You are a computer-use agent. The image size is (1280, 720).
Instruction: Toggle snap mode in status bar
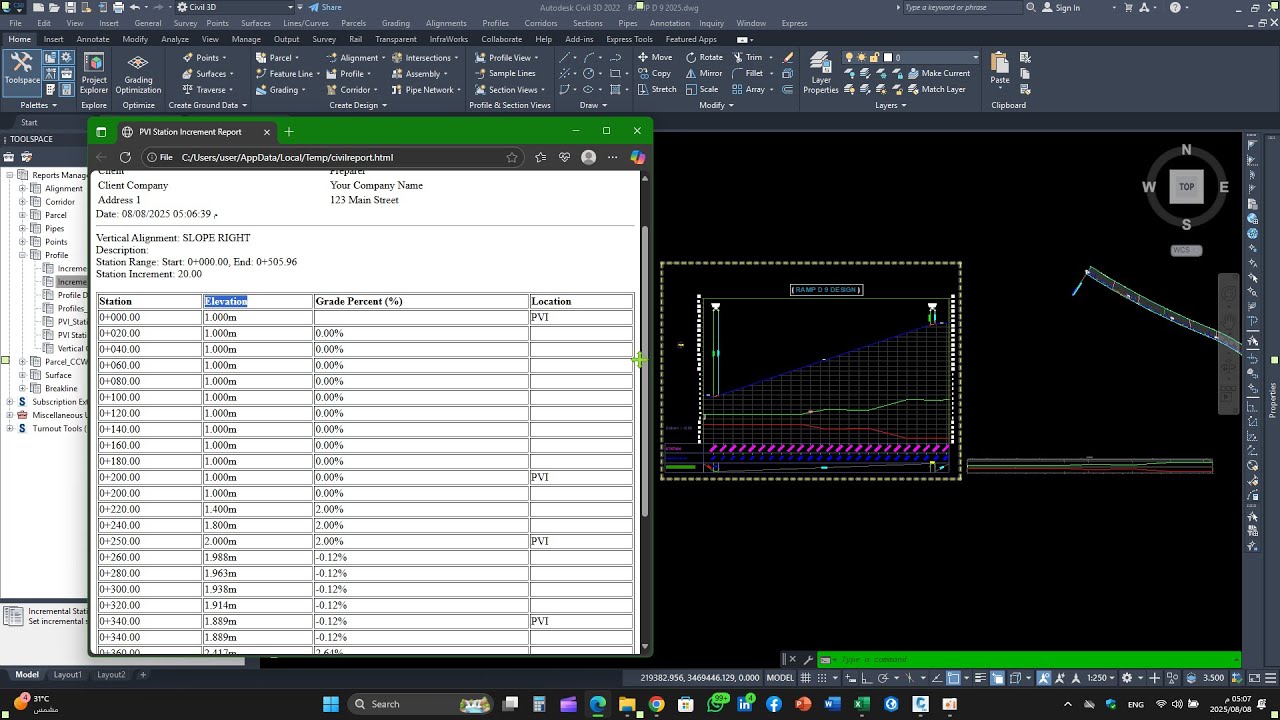pos(823,678)
